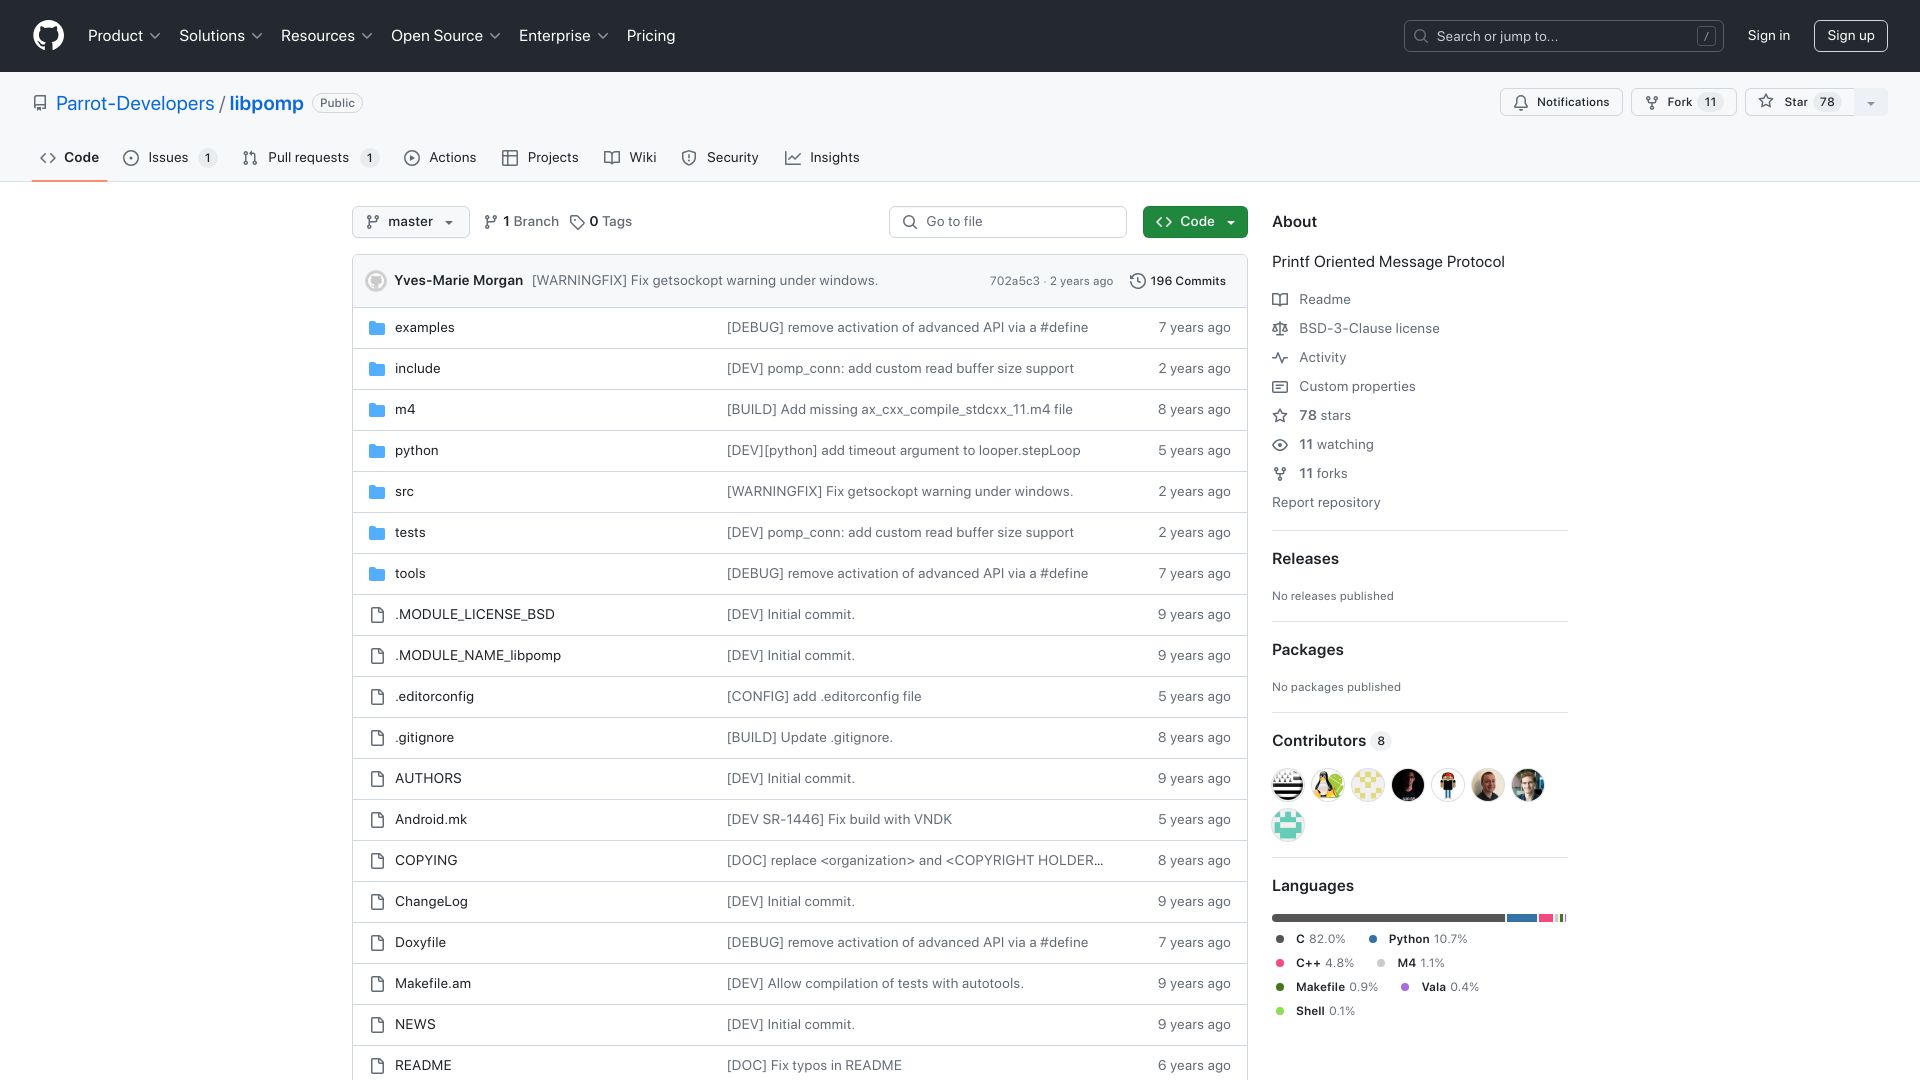This screenshot has height=1080, width=1920.
Task: Open the tags list via tag icon
Action: tap(577, 222)
